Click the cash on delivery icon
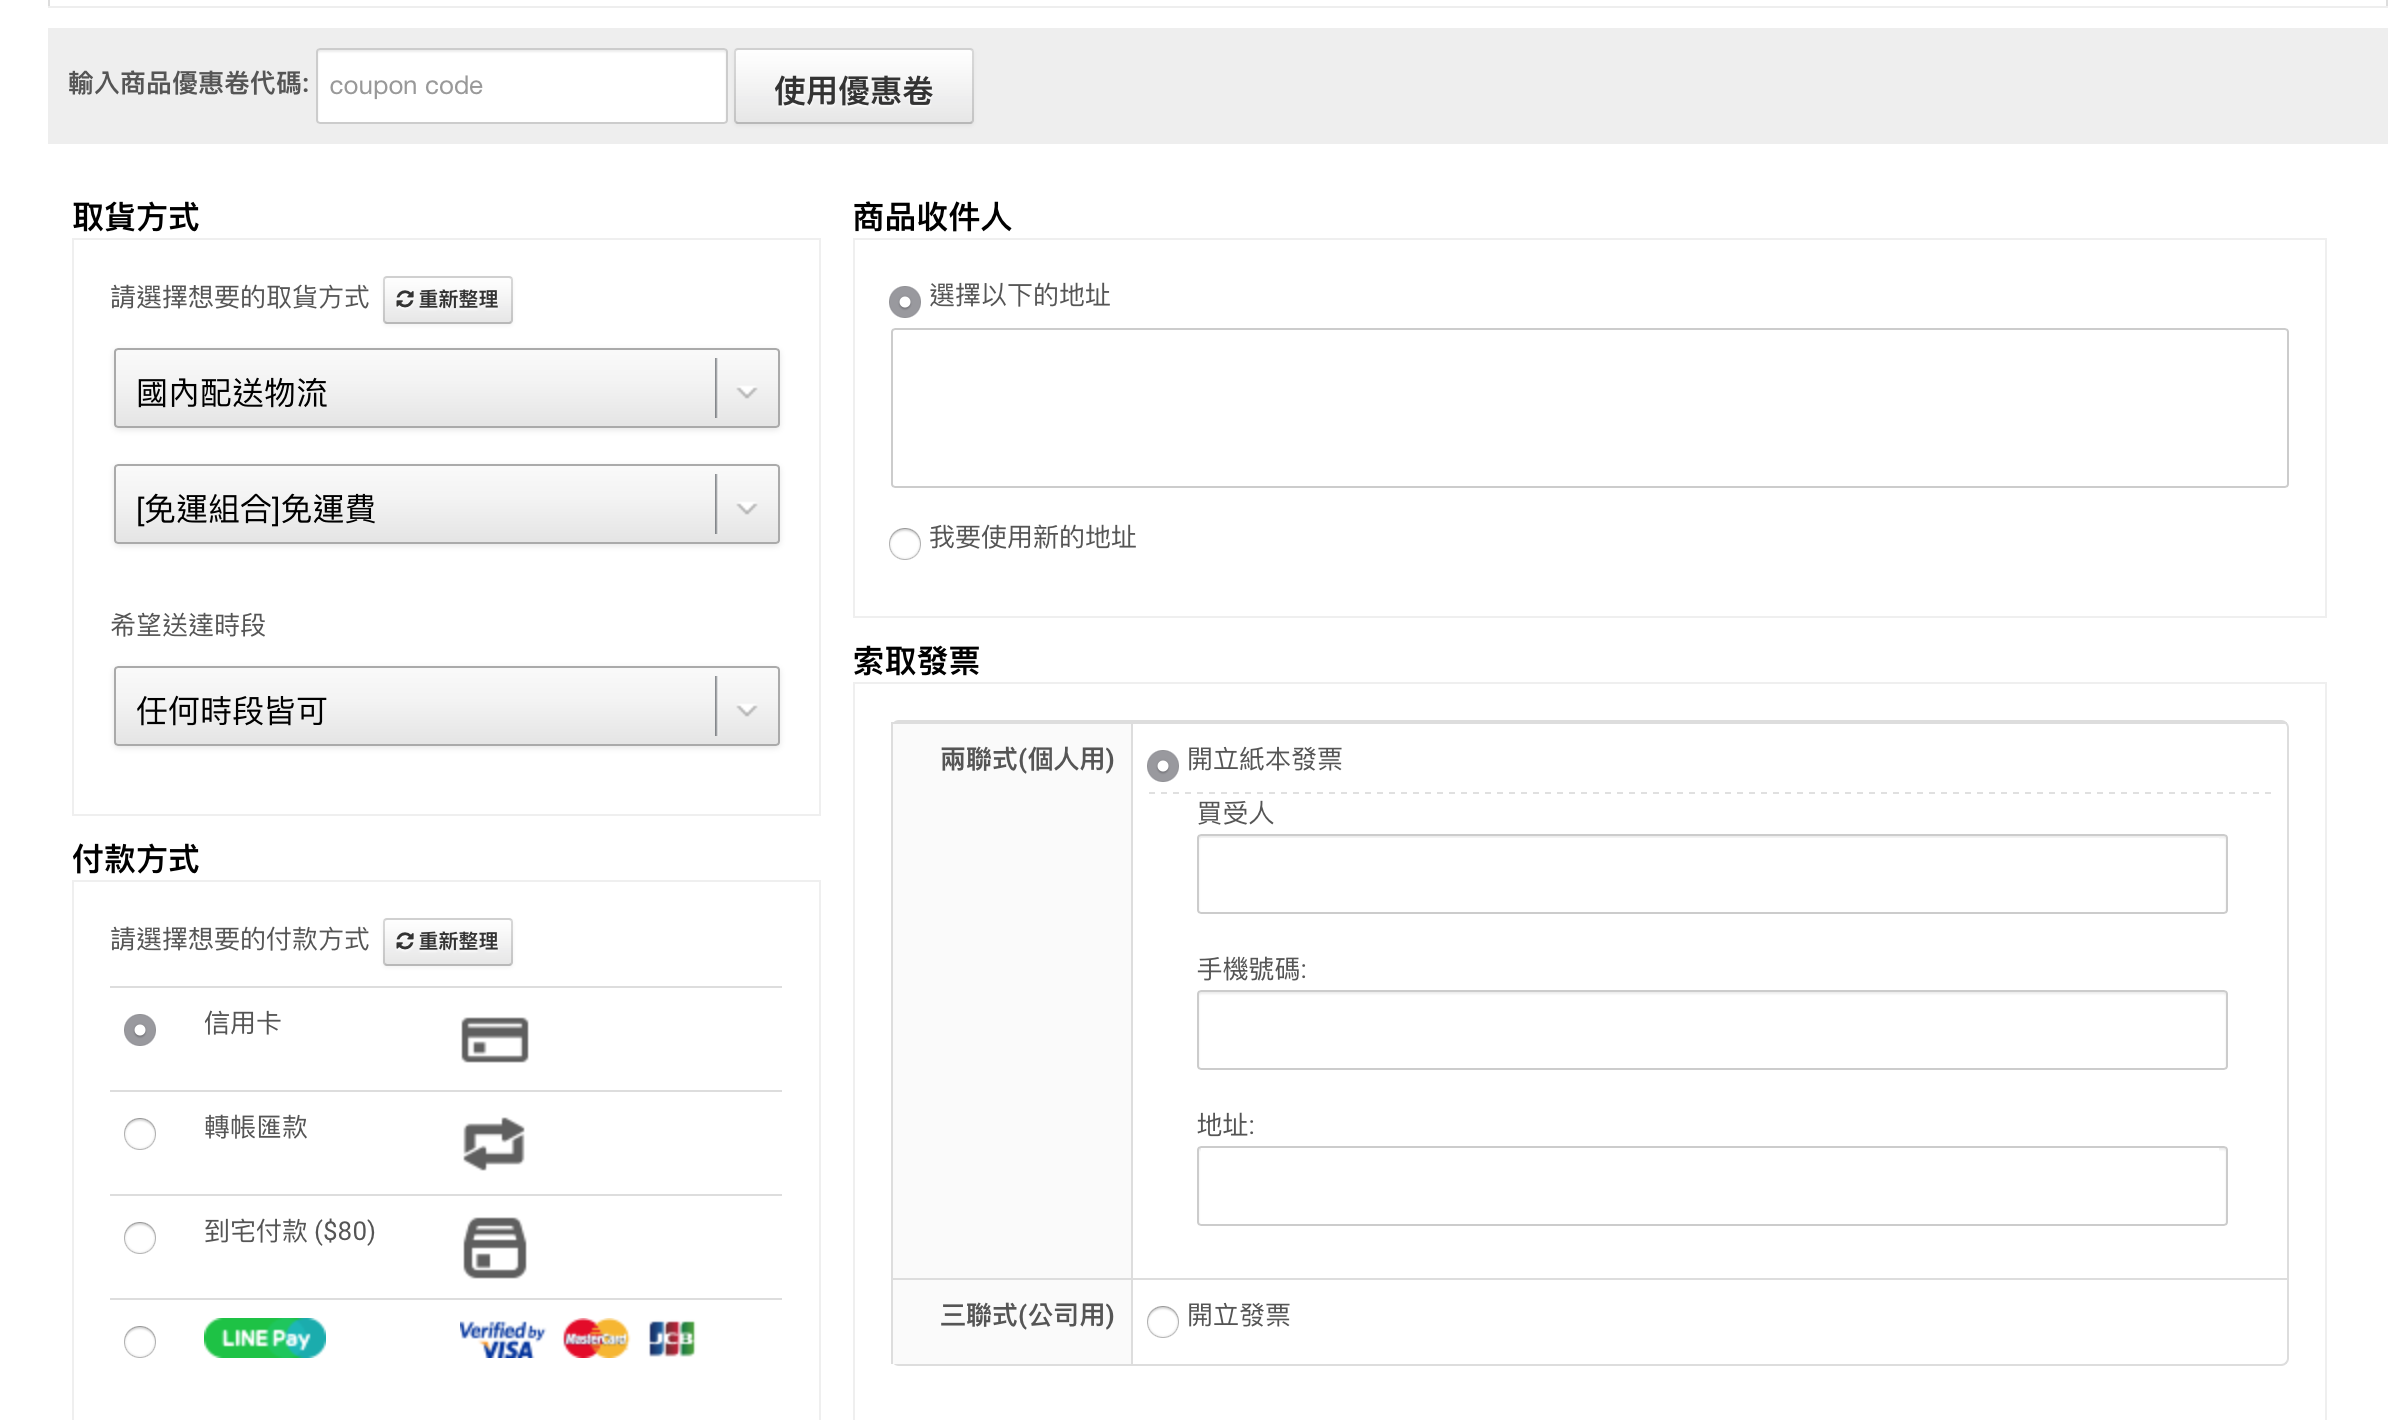 coord(494,1247)
